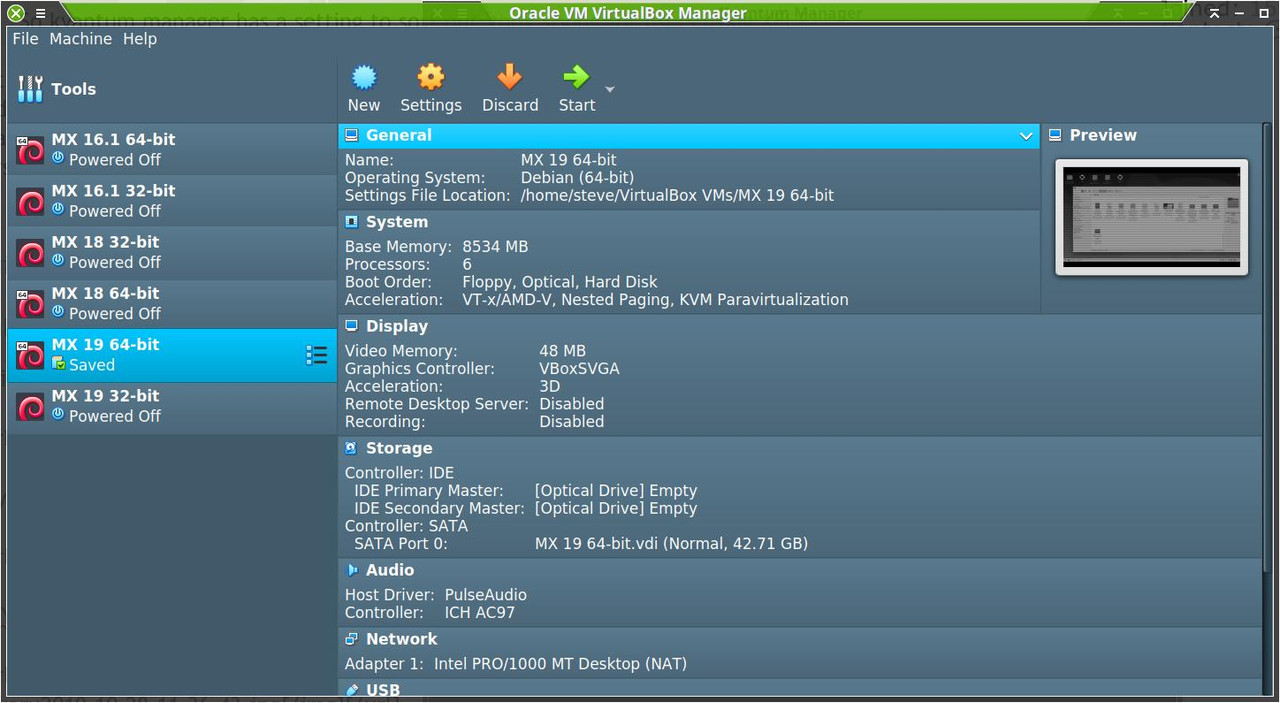The width and height of the screenshot is (1280, 703).
Task: Open the USB section header
Action: click(x=383, y=690)
